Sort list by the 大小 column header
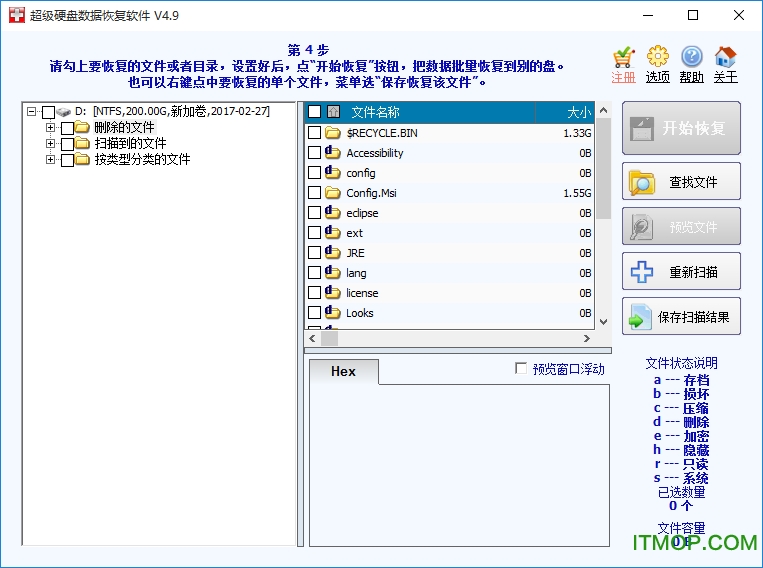763x568 pixels. (578, 112)
